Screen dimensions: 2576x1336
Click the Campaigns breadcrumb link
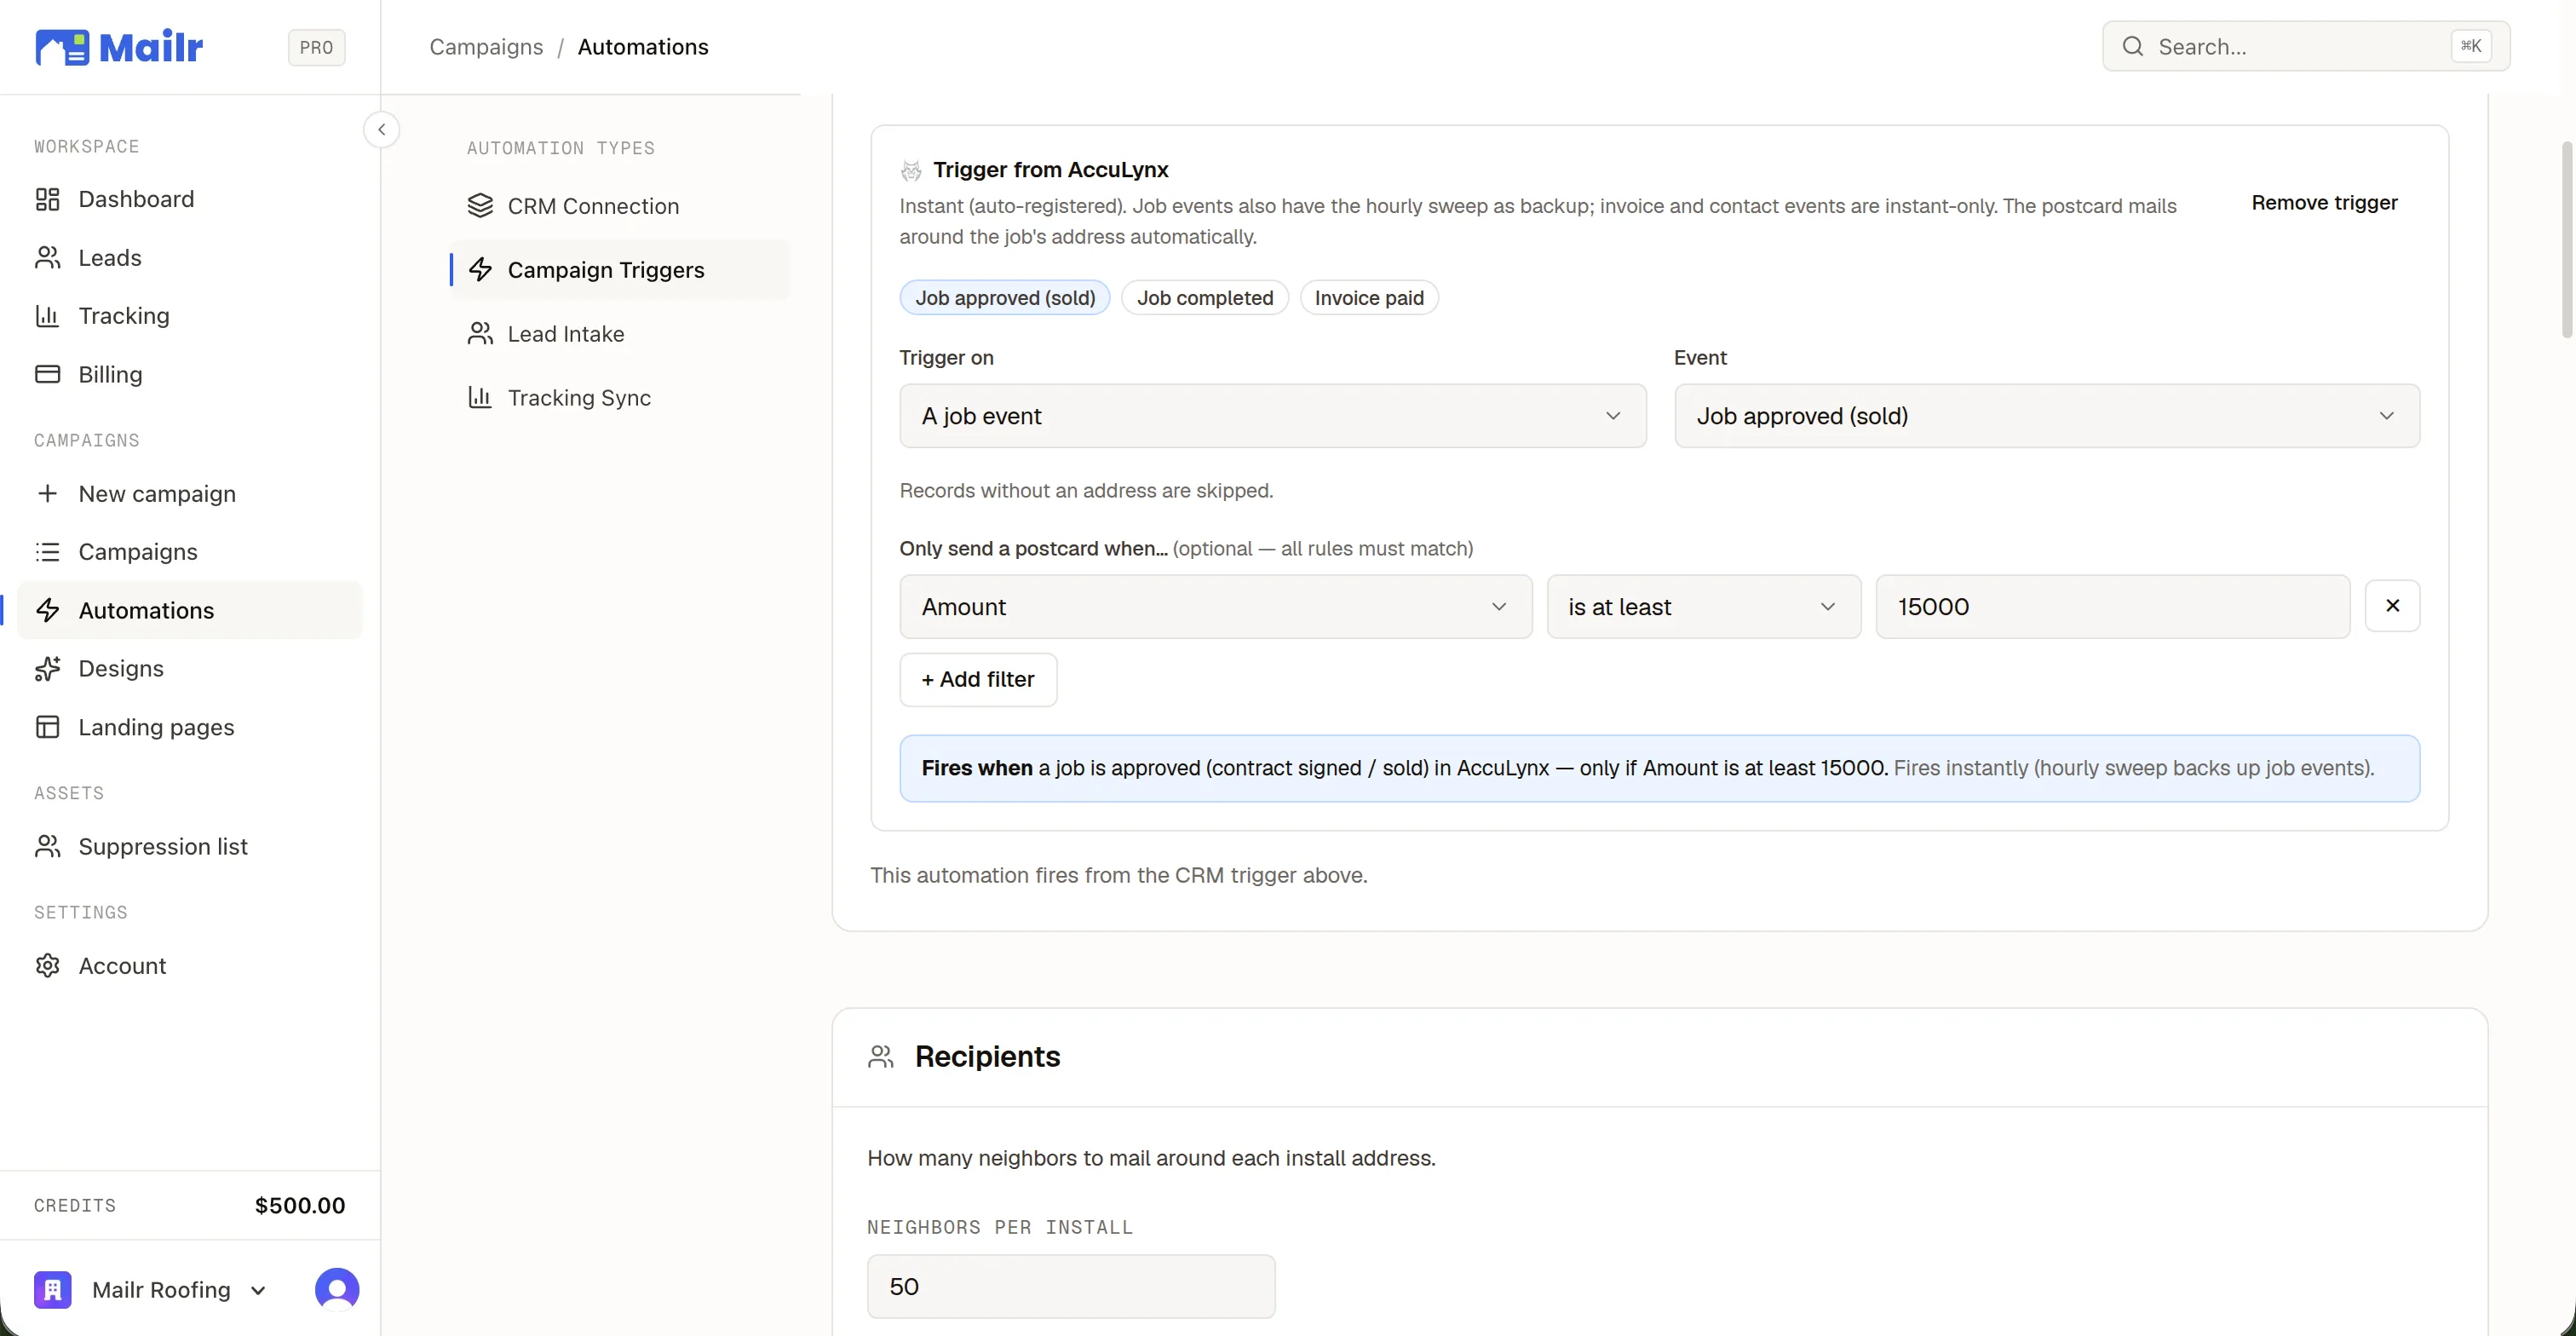[x=486, y=47]
